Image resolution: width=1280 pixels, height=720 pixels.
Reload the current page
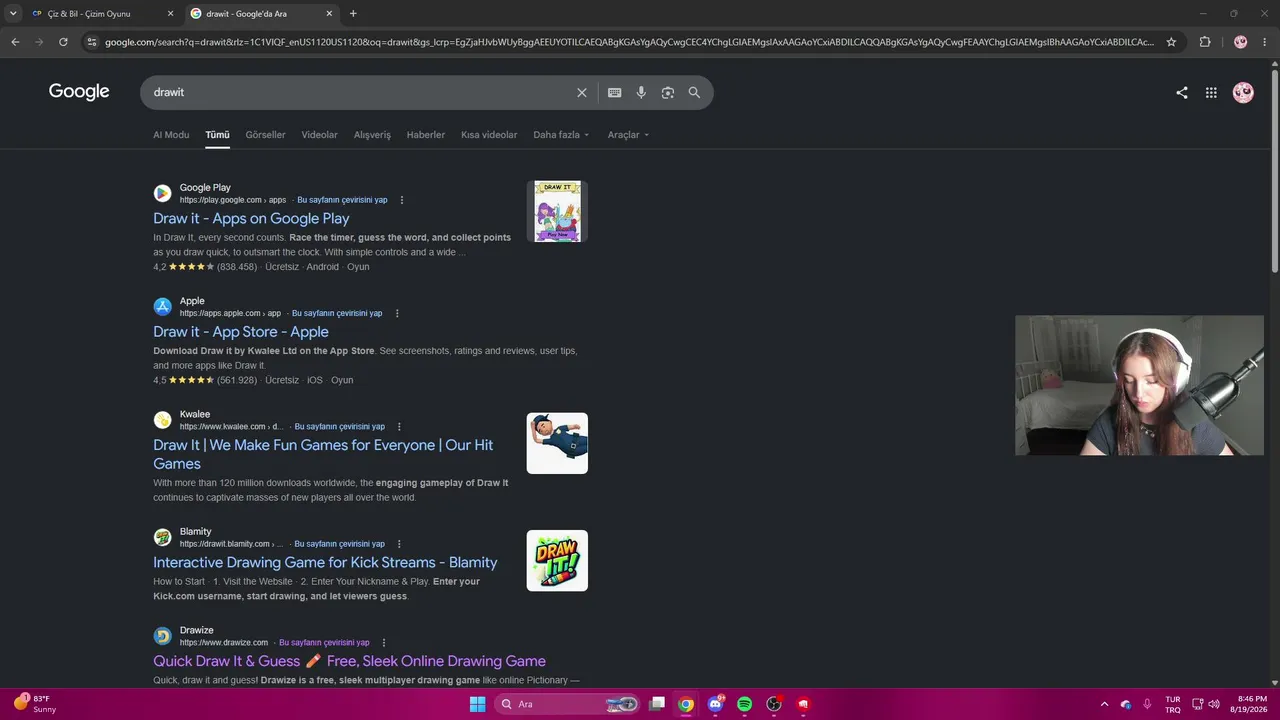(63, 42)
